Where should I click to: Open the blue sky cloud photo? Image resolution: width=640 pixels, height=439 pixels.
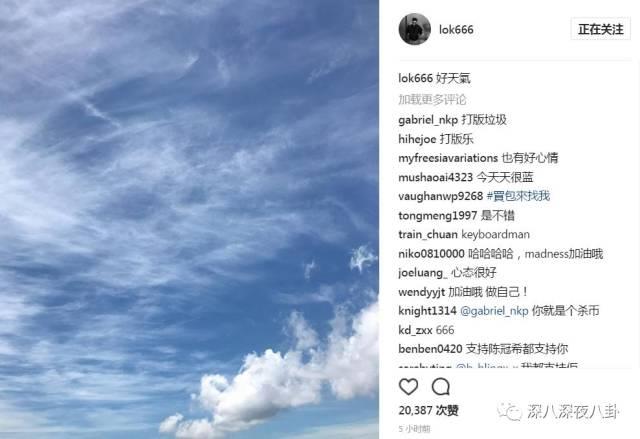[x=189, y=220]
